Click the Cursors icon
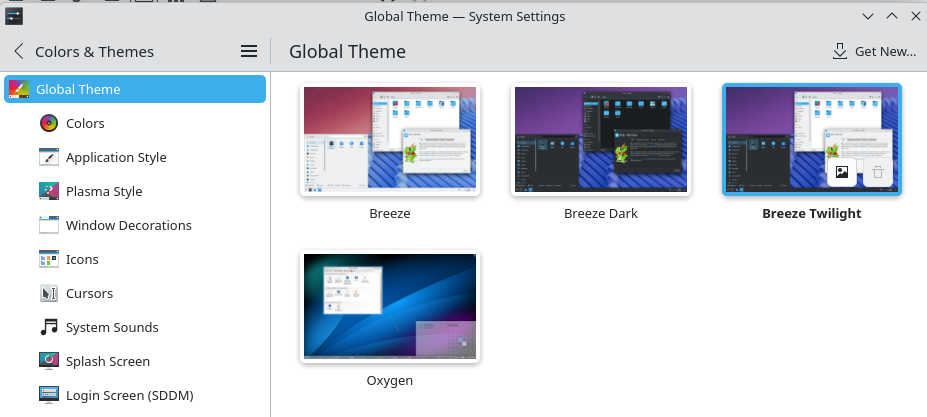This screenshot has height=417, width=927. click(49, 293)
